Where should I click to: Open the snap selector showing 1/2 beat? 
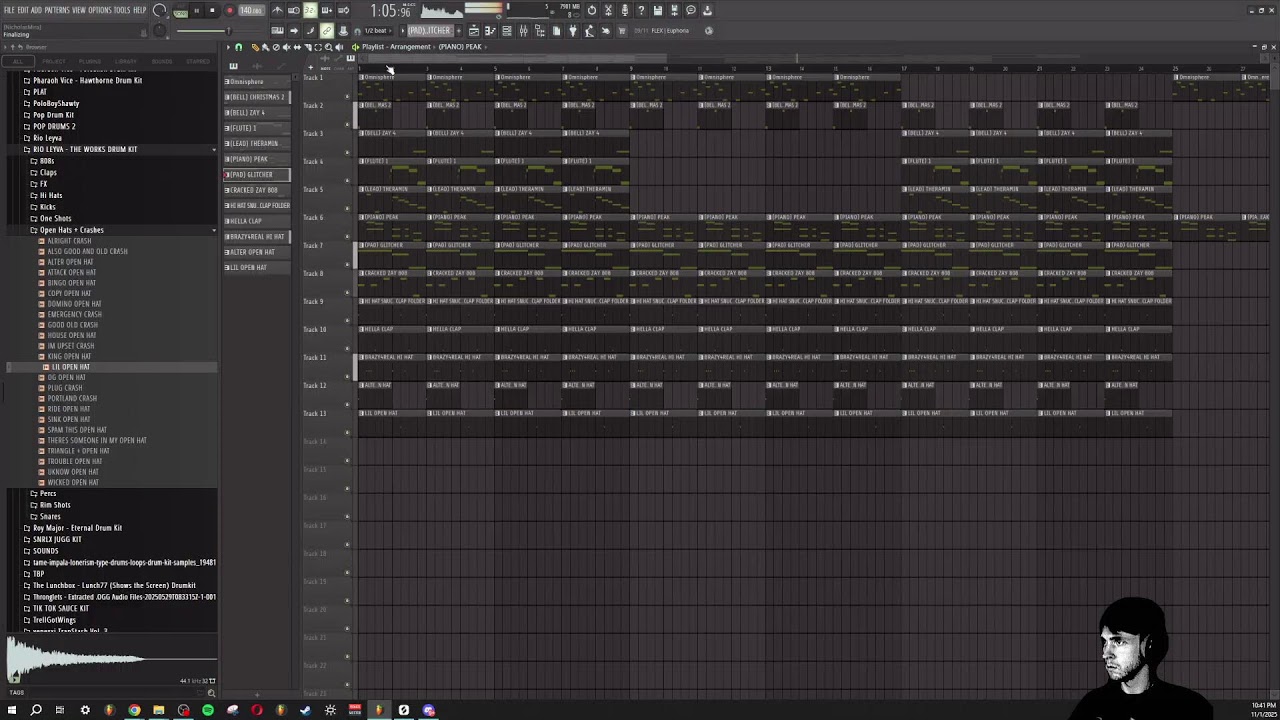(378, 30)
